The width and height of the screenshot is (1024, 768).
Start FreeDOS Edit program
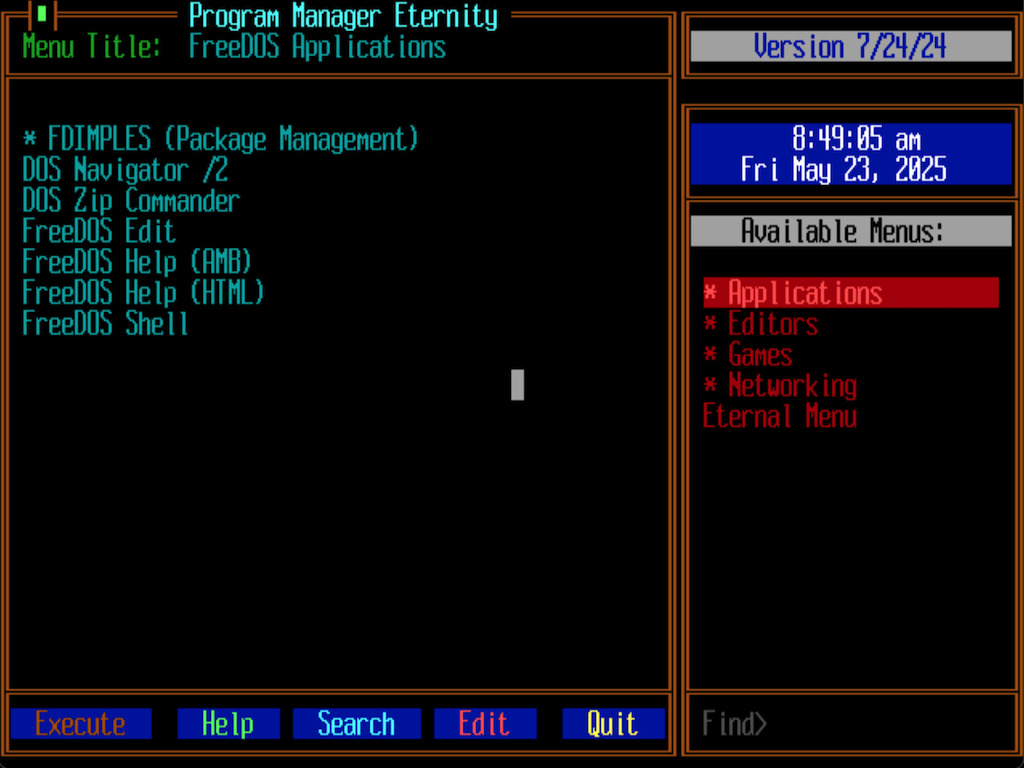99,232
